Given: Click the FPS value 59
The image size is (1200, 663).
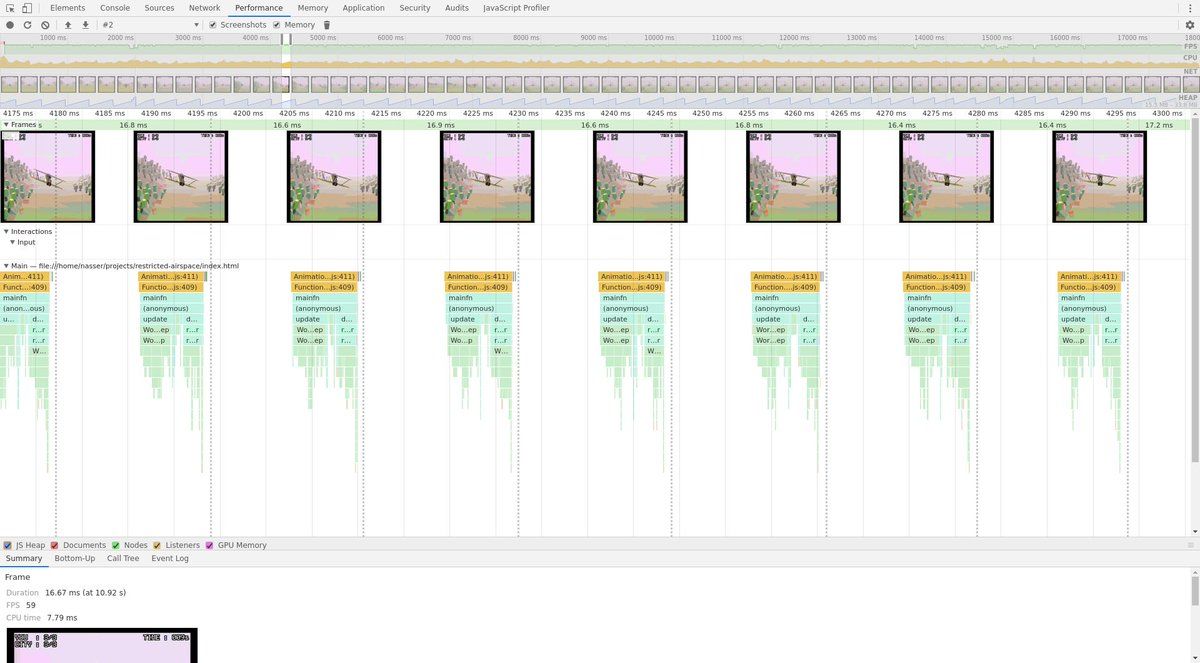Looking at the screenshot, I should [x=31, y=605].
